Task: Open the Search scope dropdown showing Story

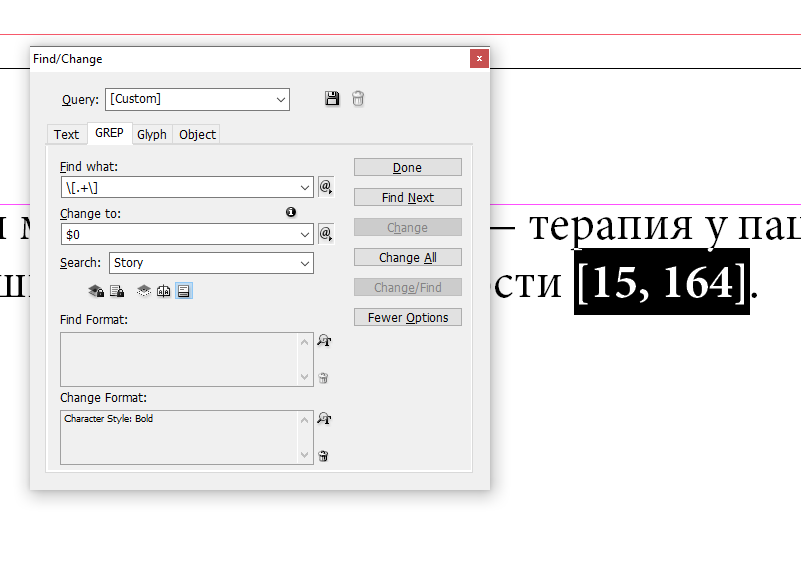Action: (211, 263)
